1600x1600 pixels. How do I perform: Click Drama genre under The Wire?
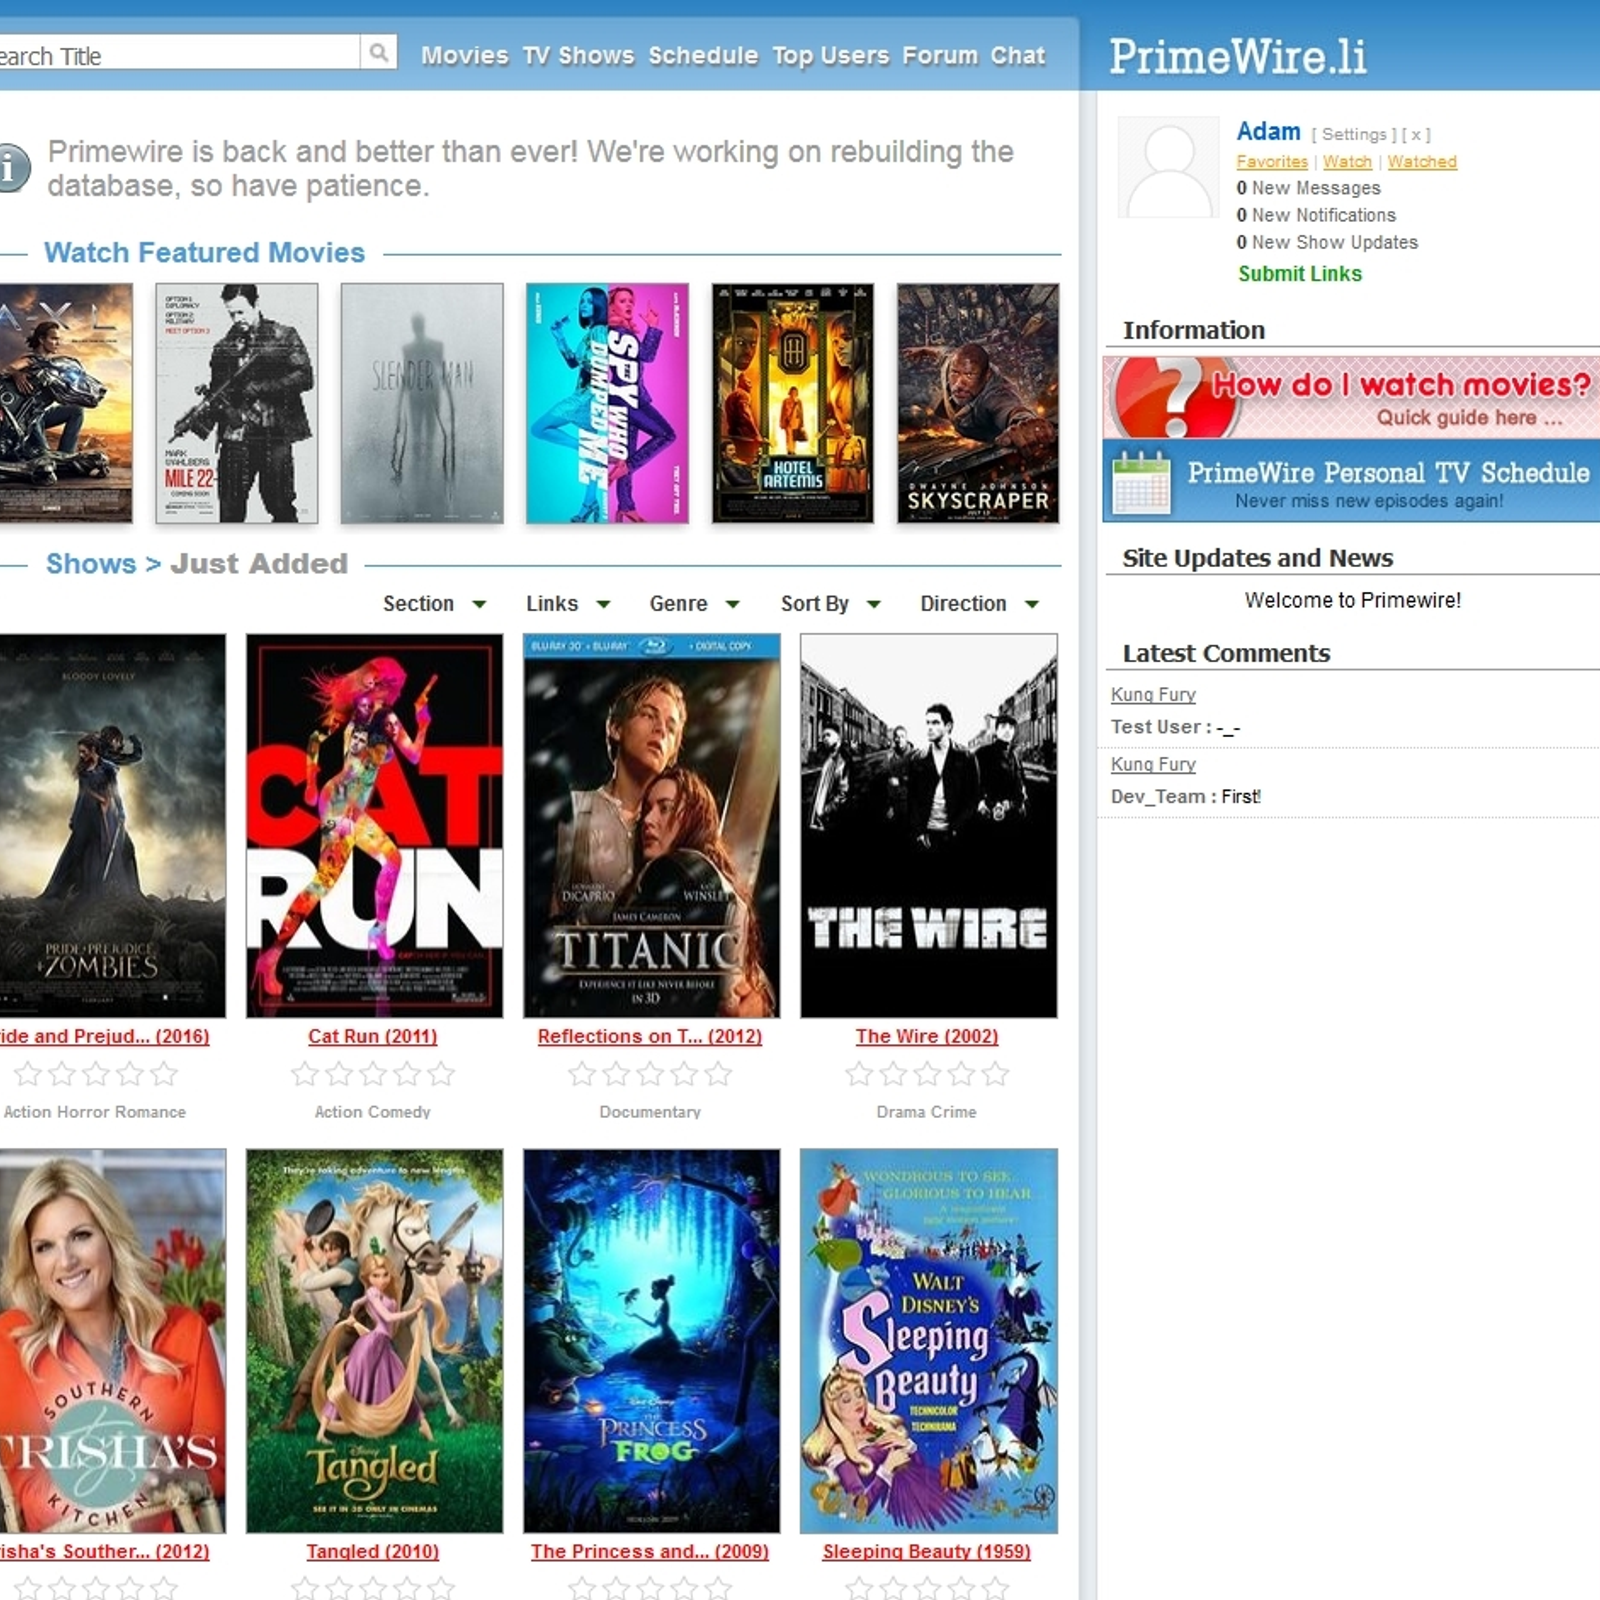click(x=900, y=1112)
